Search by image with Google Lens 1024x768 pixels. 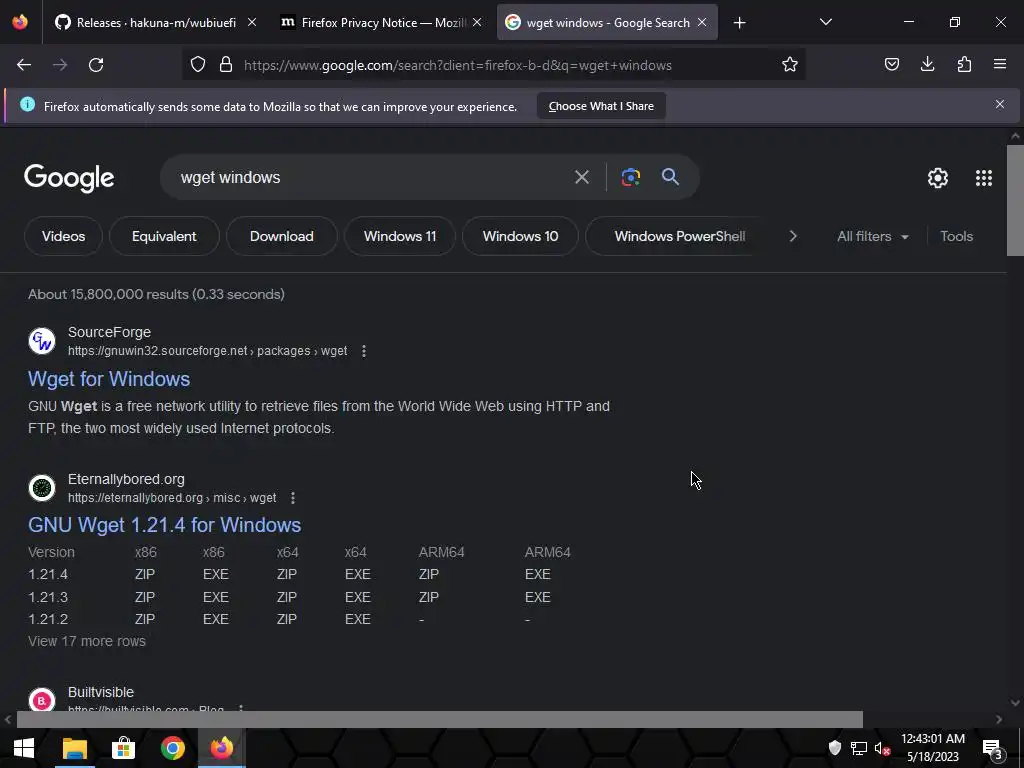point(630,177)
